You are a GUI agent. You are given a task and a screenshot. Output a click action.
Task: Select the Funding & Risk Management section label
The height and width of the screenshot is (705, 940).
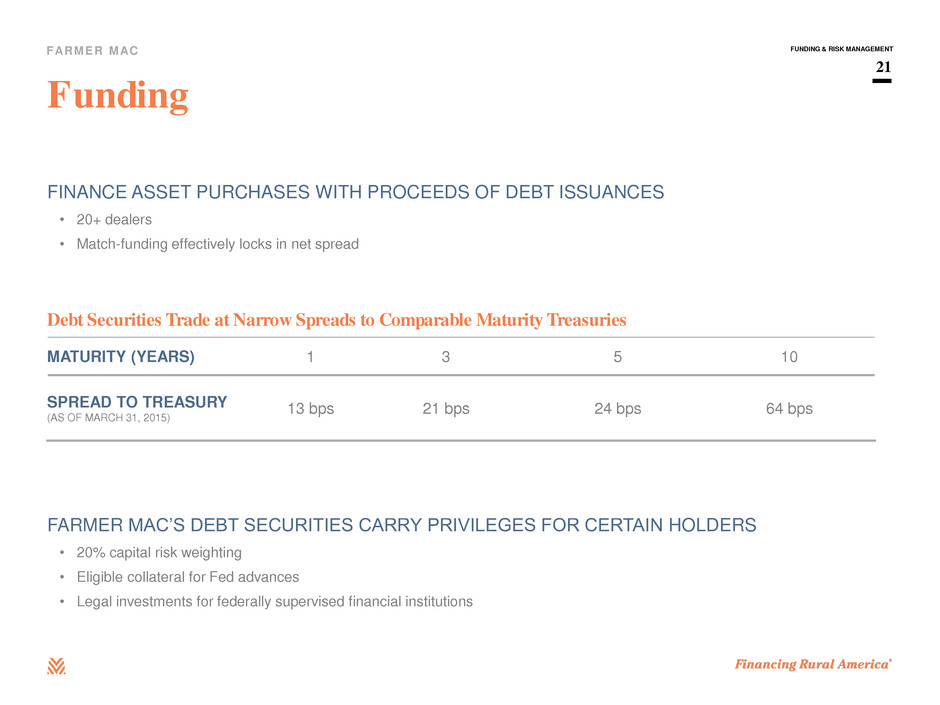pyautogui.click(x=841, y=49)
